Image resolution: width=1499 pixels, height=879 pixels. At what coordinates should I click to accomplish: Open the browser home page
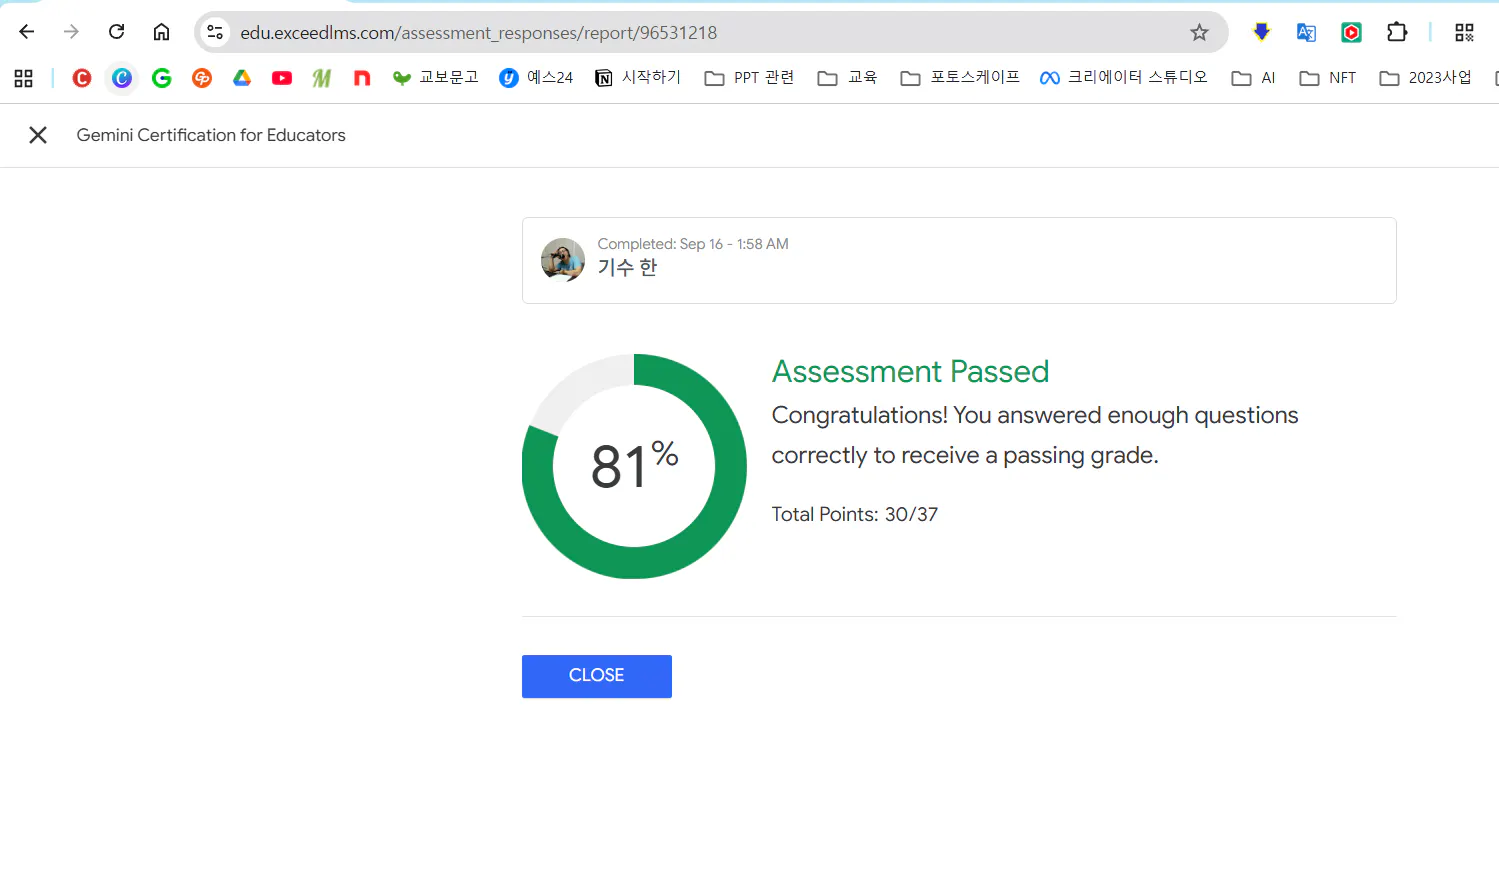[x=161, y=31]
